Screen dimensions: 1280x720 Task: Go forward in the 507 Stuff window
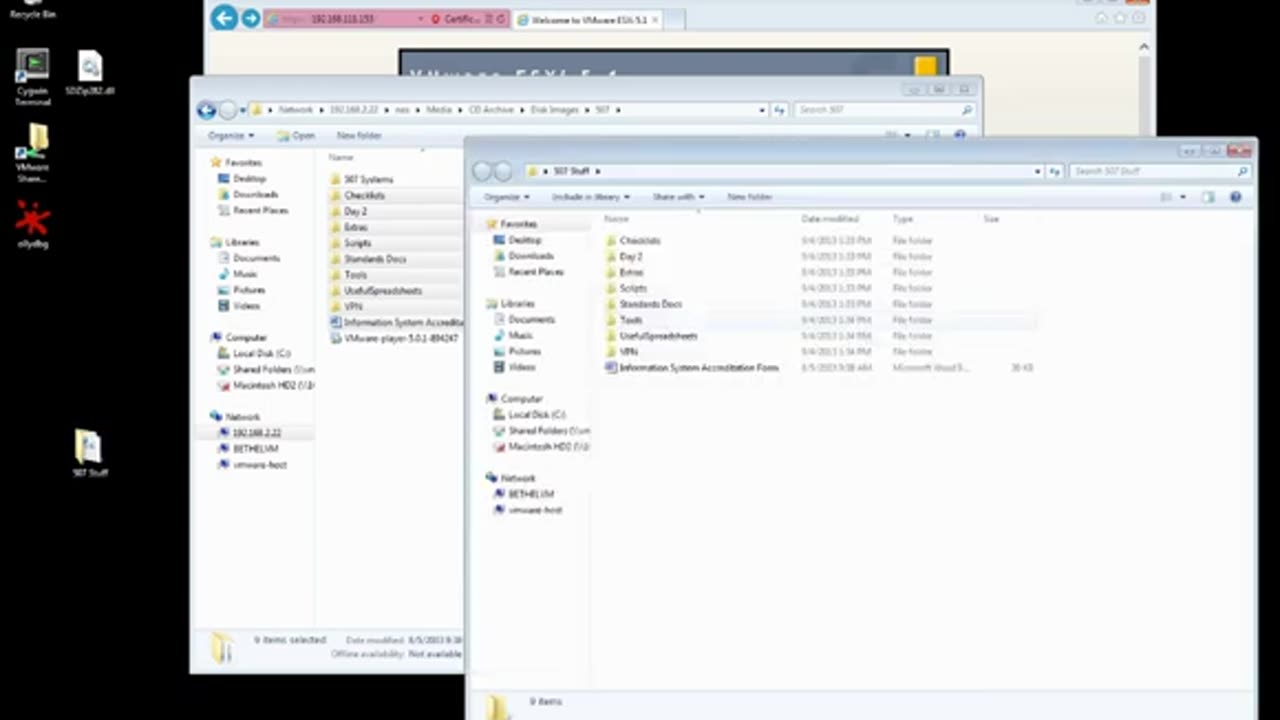(x=502, y=171)
